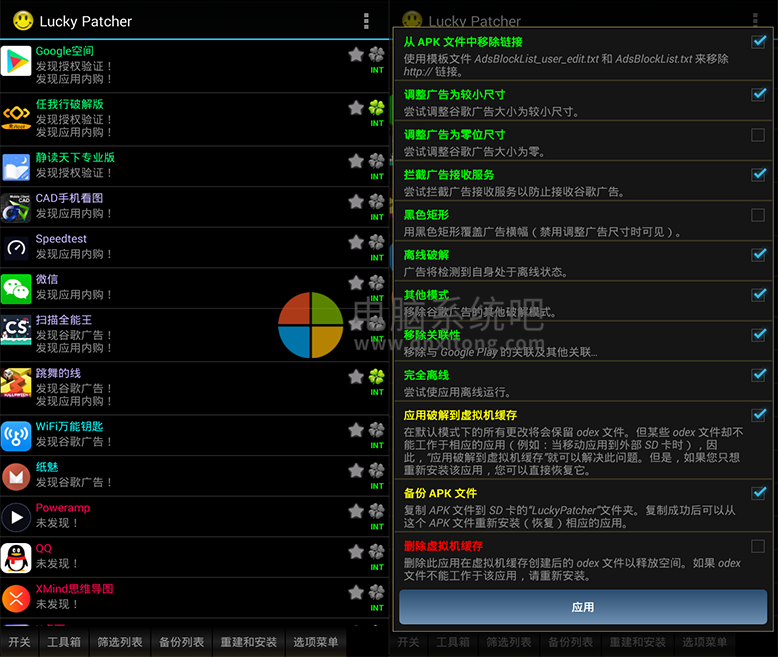
Task: Uncheck 应用破解到虚拟机缓存 checkbox
Action: [x=758, y=415]
